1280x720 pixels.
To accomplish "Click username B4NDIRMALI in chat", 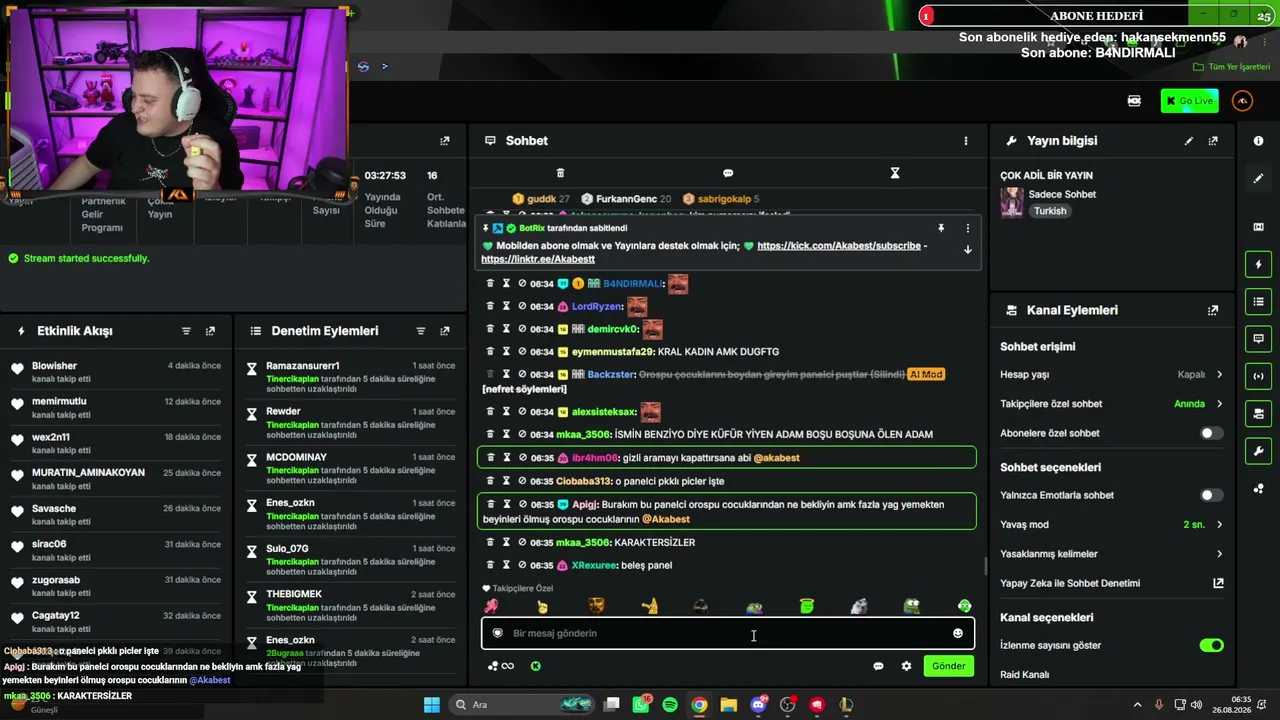I will click(632, 284).
